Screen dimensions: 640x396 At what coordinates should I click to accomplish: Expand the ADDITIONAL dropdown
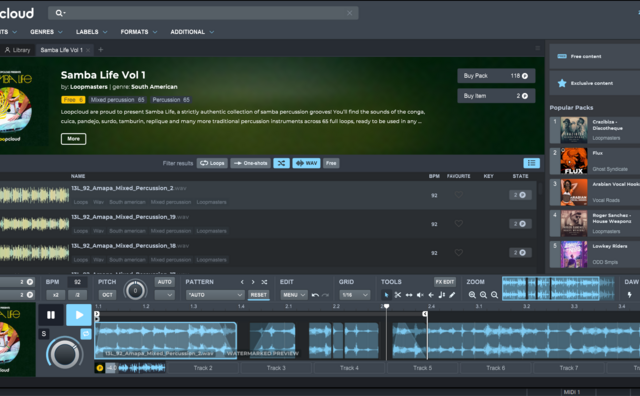pos(192,32)
